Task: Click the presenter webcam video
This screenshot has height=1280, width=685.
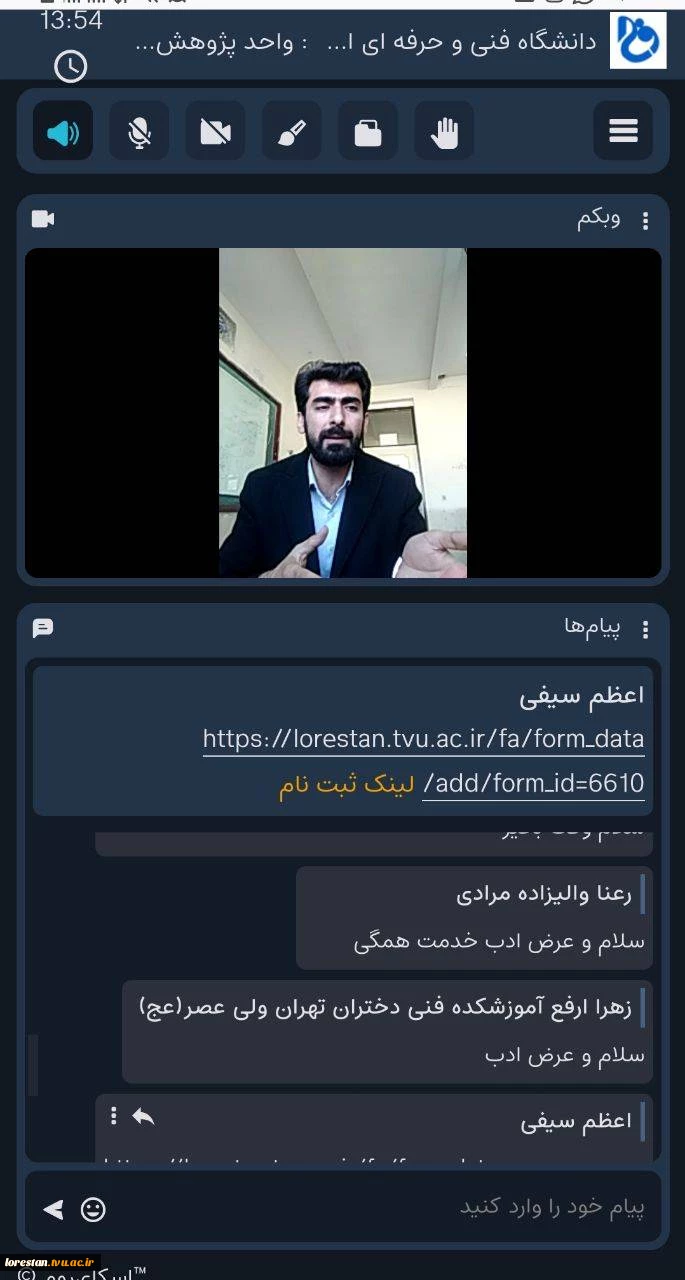Action: [x=343, y=413]
